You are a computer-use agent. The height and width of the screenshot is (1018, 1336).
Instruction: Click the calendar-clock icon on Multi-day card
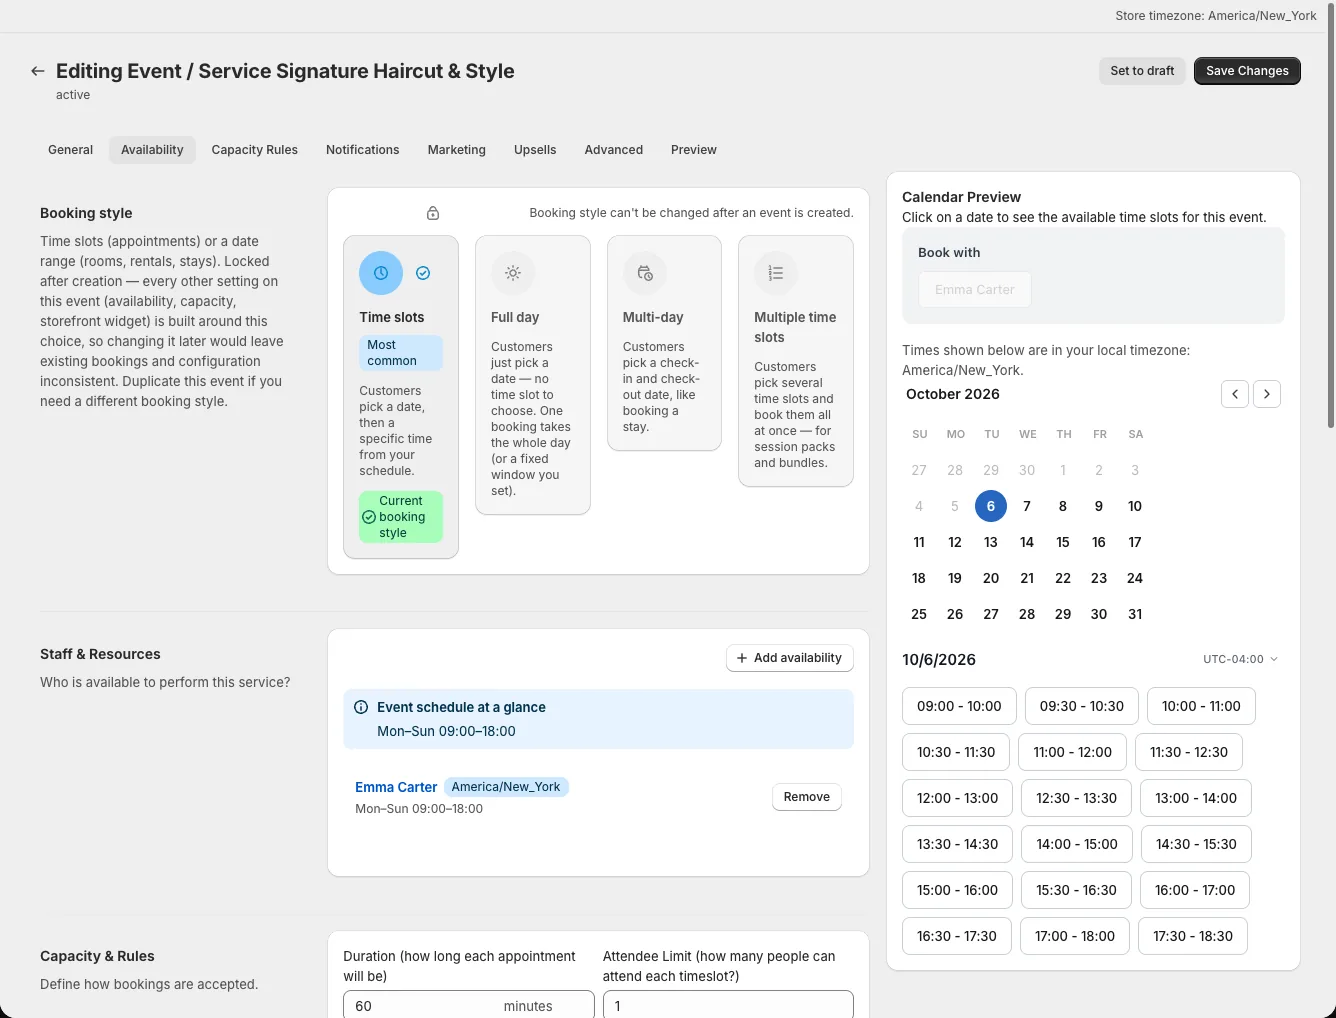click(x=645, y=273)
